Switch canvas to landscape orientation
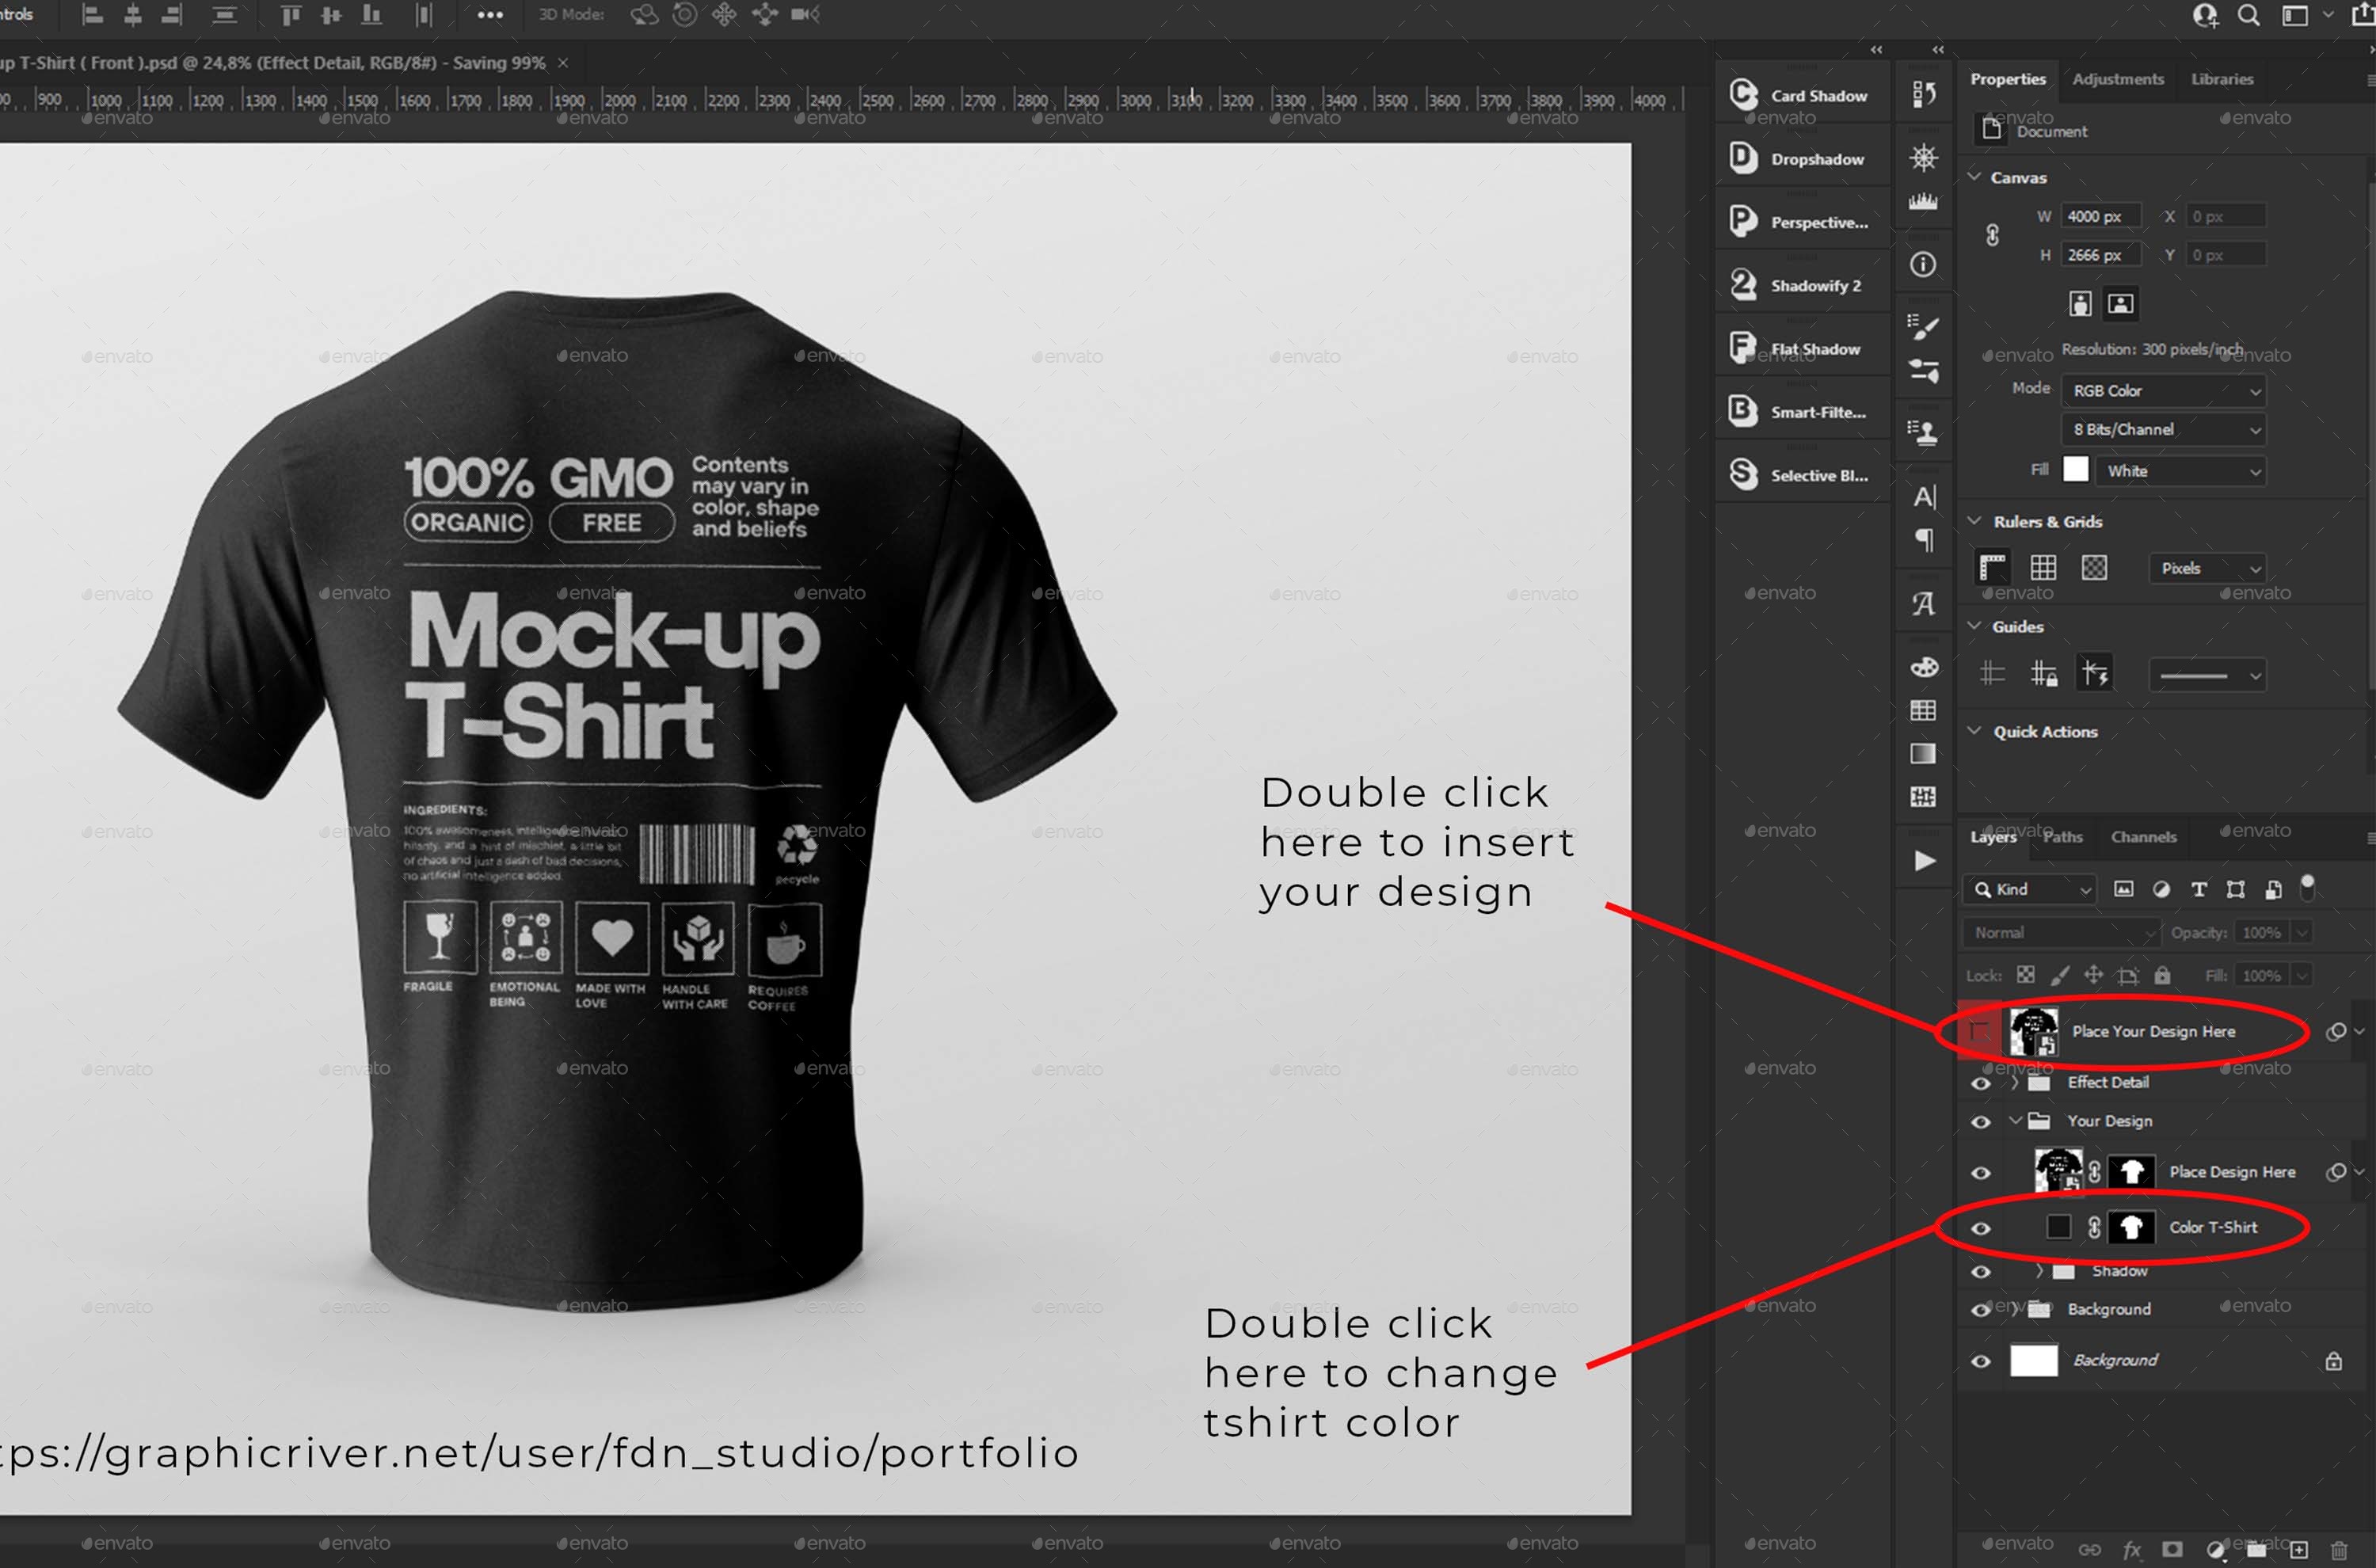Viewport: 2376px width, 1568px height. pos(2120,303)
